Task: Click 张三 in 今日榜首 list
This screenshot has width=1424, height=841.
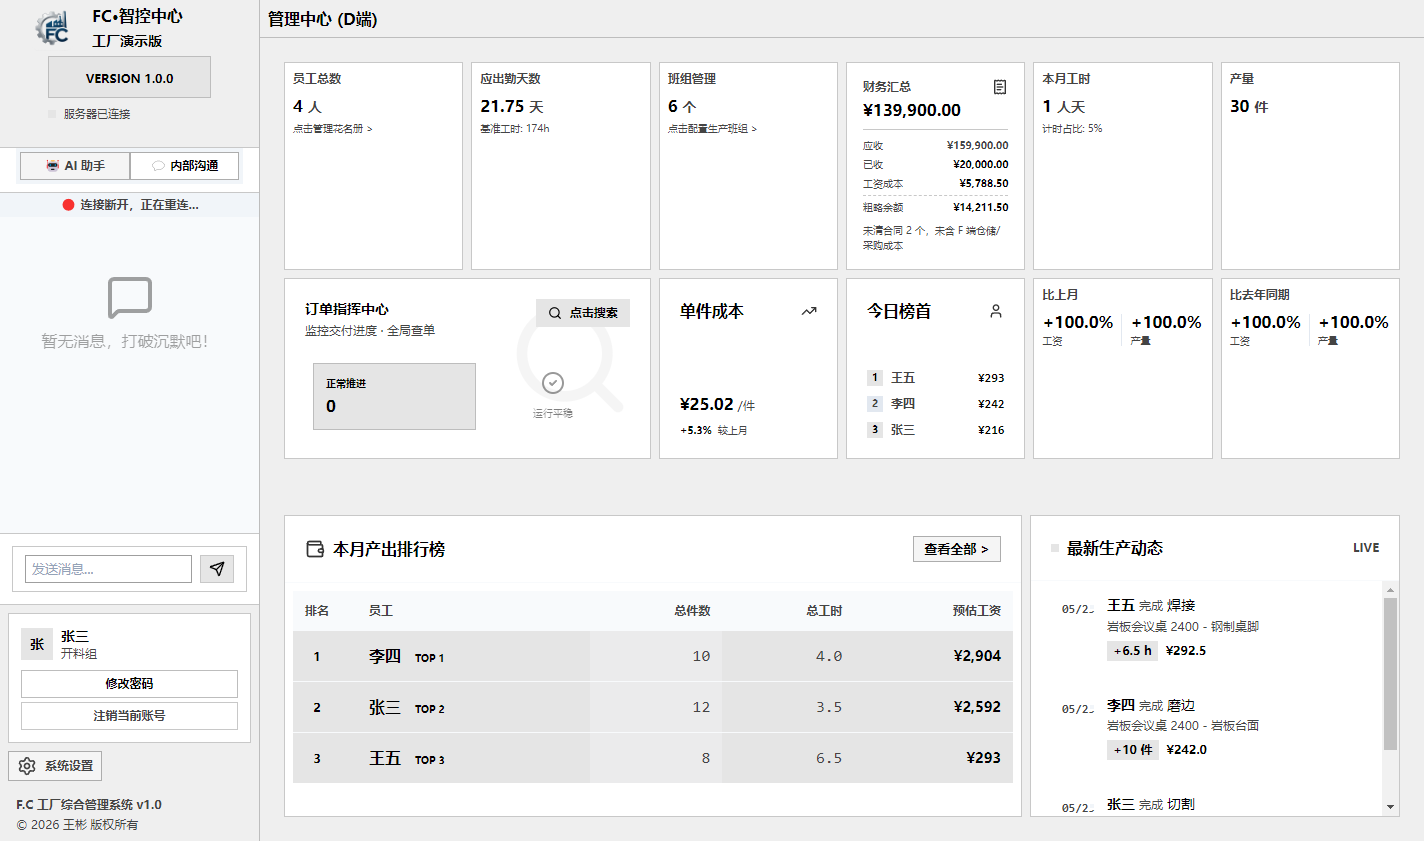Action: (x=903, y=430)
